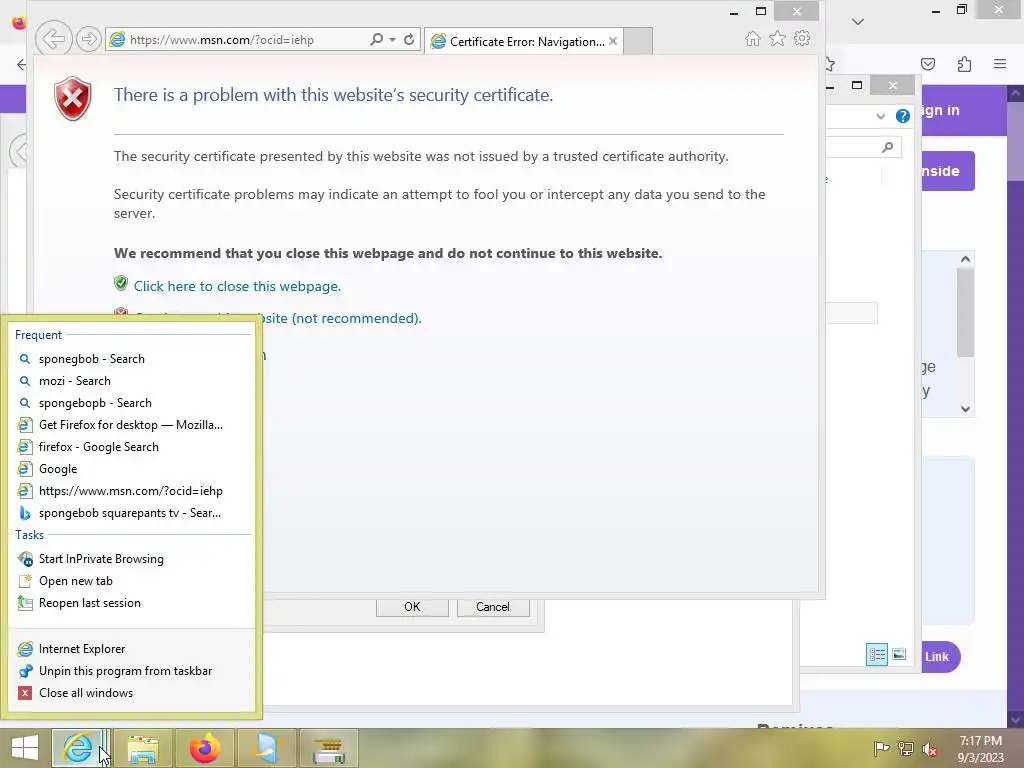The height and width of the screenshot is (768, 1024).
Task: Choose Open new tab task
Action: point(133,581)
